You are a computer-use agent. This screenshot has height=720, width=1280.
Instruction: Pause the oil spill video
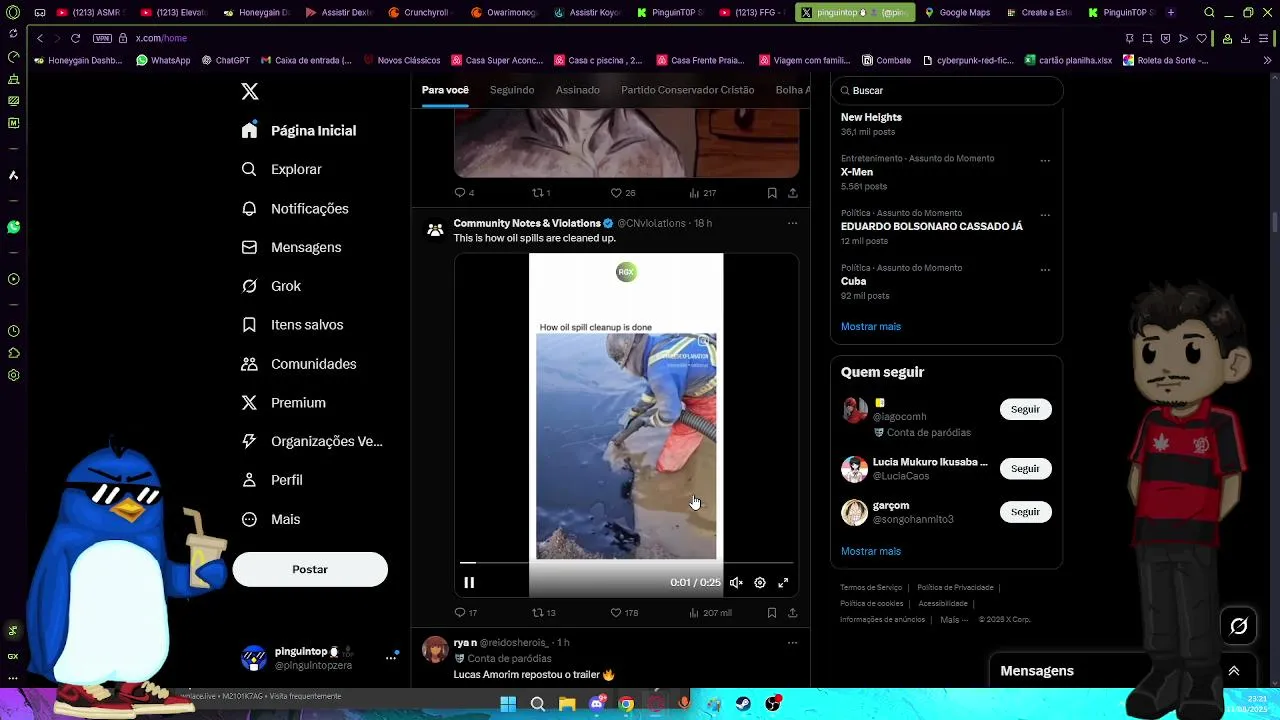click(x=469, y=583)
